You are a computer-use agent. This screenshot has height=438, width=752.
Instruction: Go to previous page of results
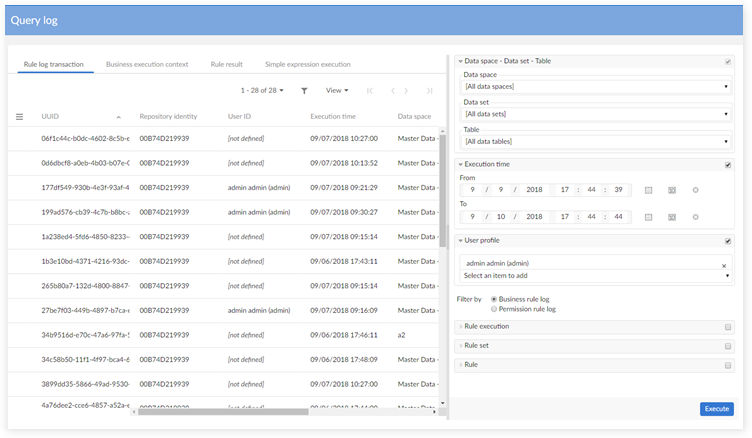click(393, 91)
